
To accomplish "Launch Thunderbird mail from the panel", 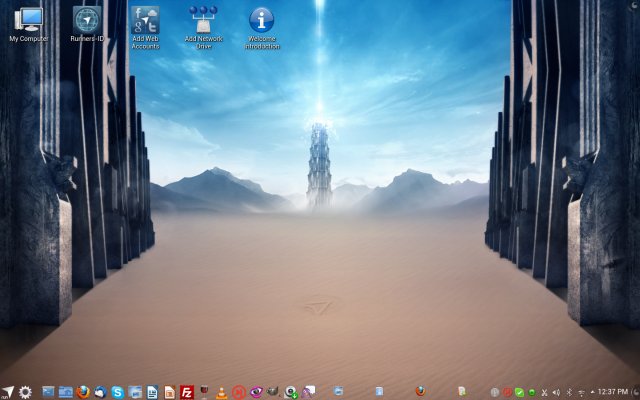I will tap(100, 392).
